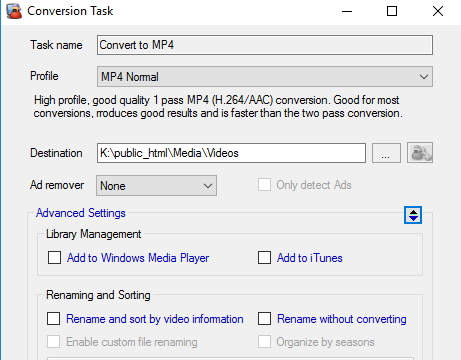Click the Add to iTunes label text

coord(310,258)
